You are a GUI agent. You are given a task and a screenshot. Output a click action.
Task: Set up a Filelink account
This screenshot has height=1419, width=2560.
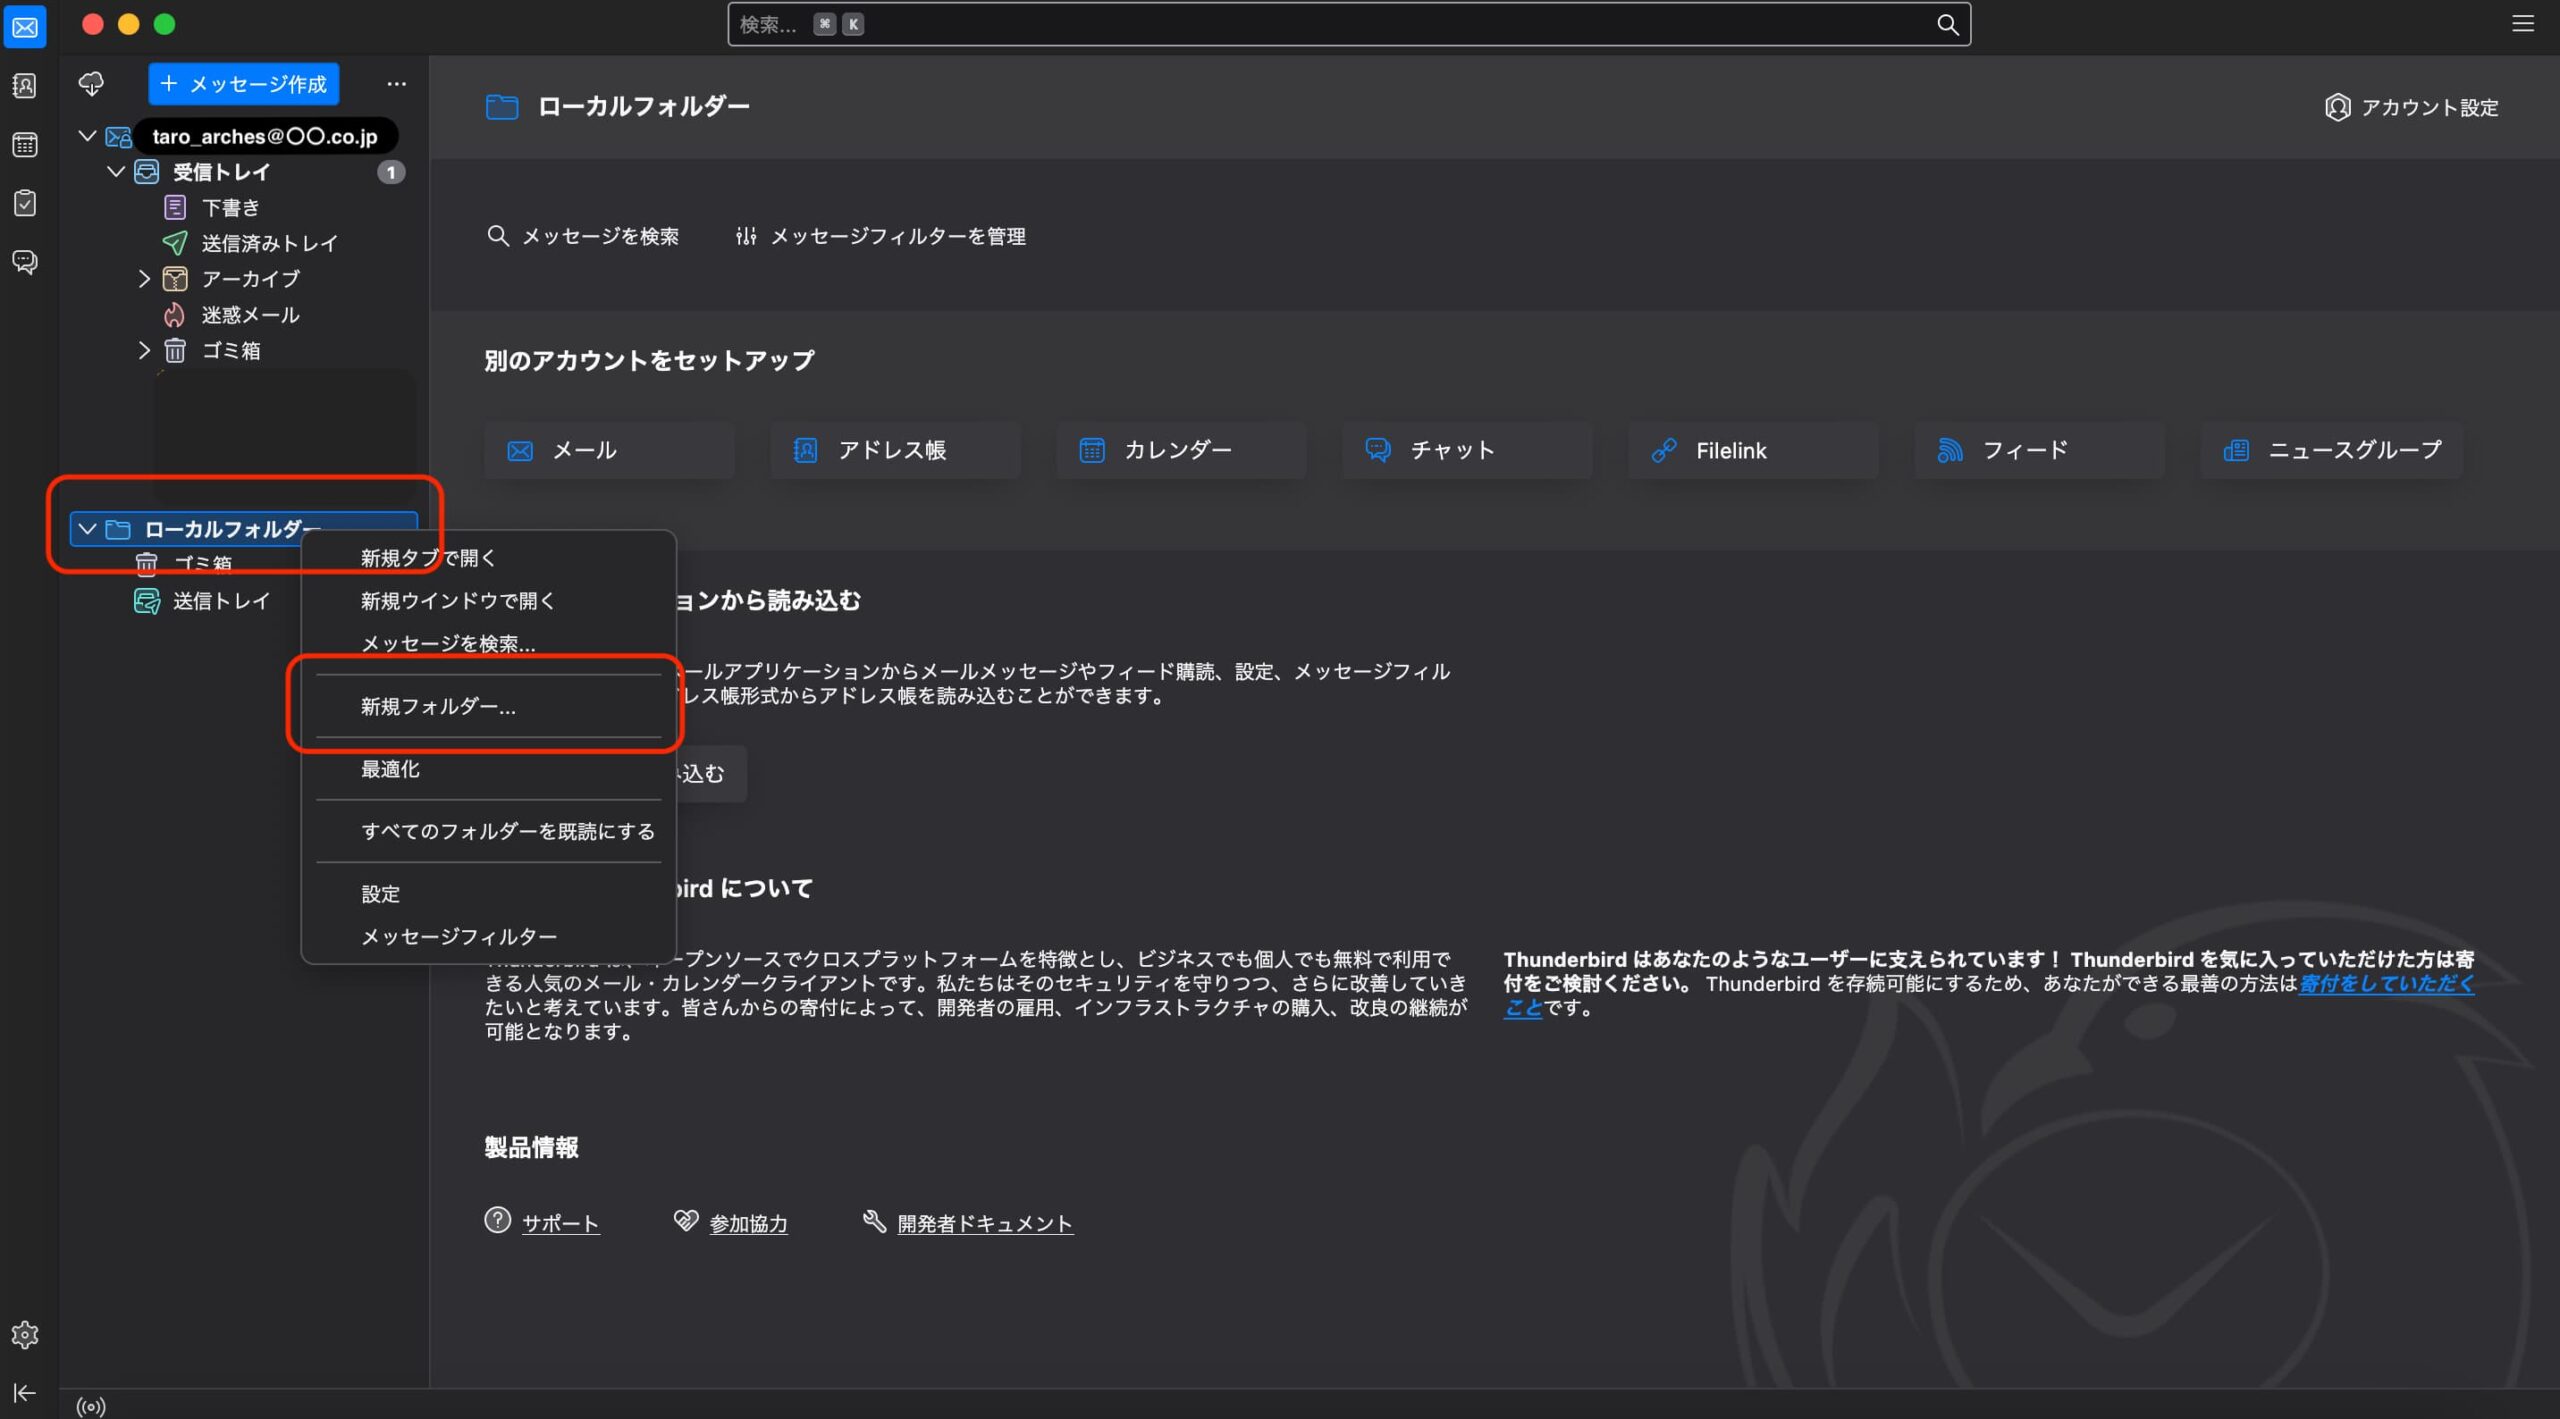coord(1750,450)
